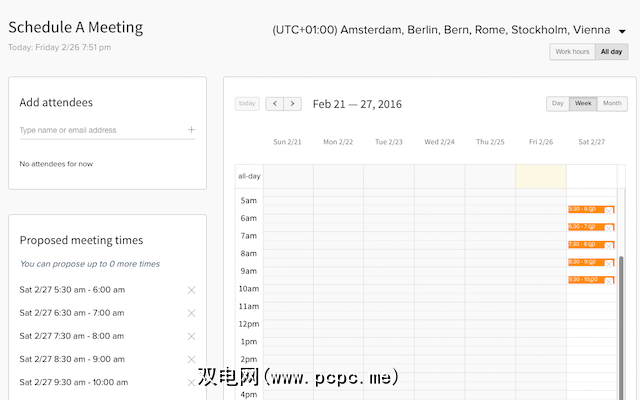Screen dimensions: 640x400
Task: Remove the 5:30 am proposed time
Action: pos(191,290)
